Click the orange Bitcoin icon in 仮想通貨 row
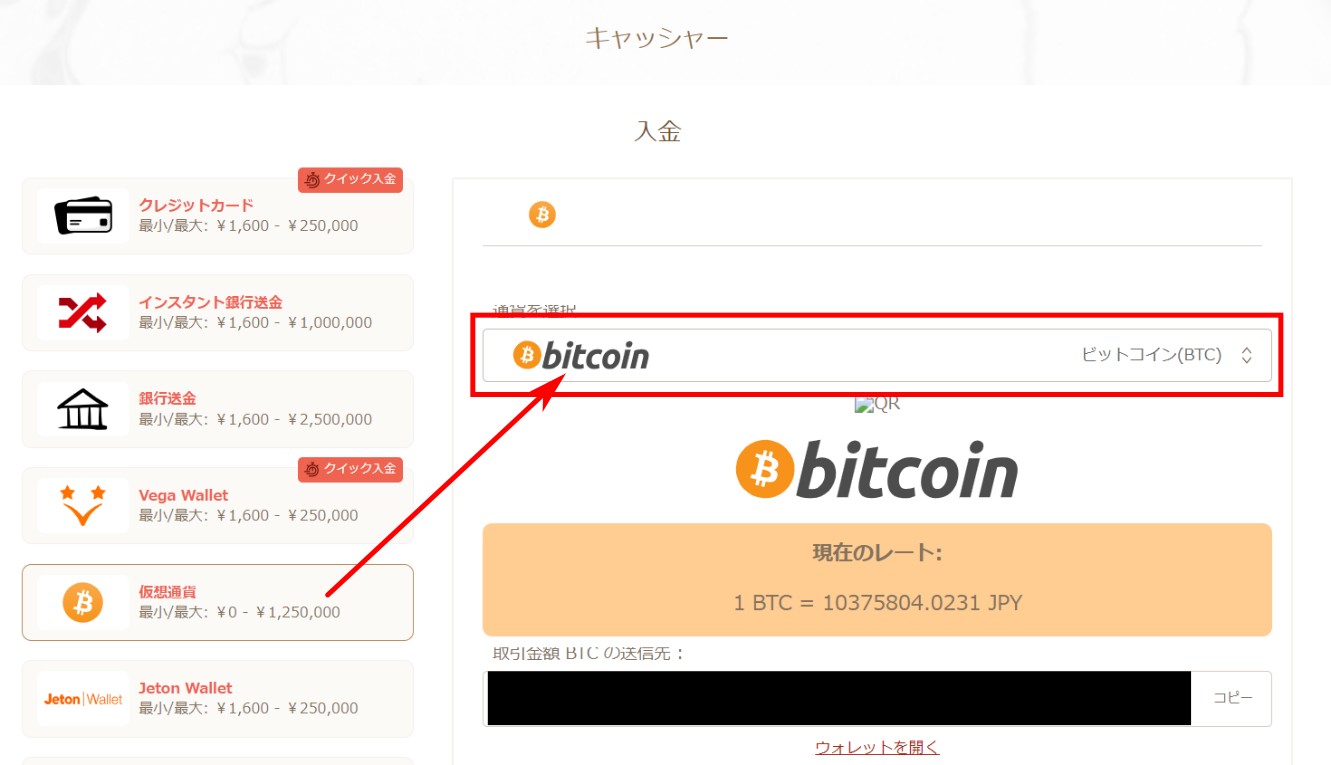 [83, 602]
